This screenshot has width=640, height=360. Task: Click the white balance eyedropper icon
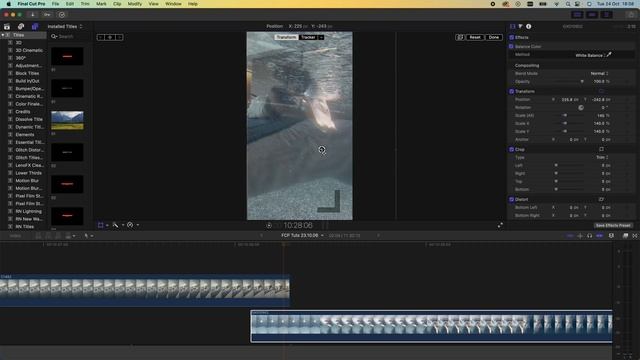click(x=609, y=54)
